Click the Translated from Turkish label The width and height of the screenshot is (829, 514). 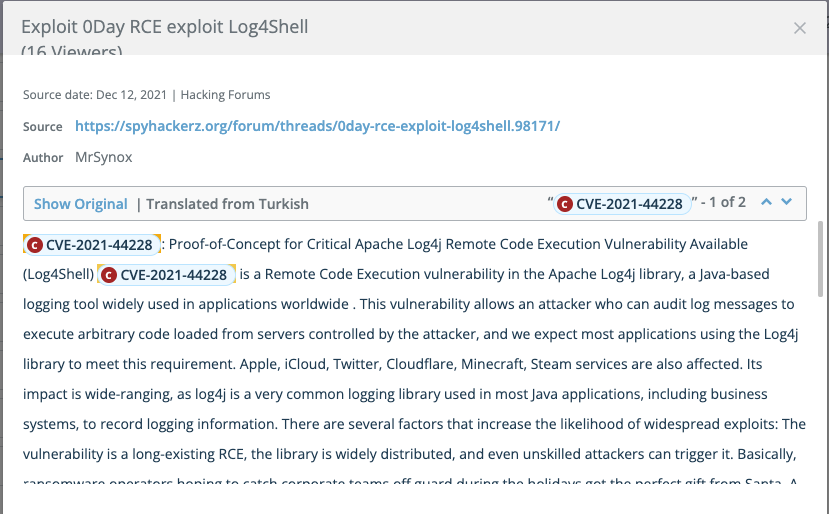(x=227, y=203)
